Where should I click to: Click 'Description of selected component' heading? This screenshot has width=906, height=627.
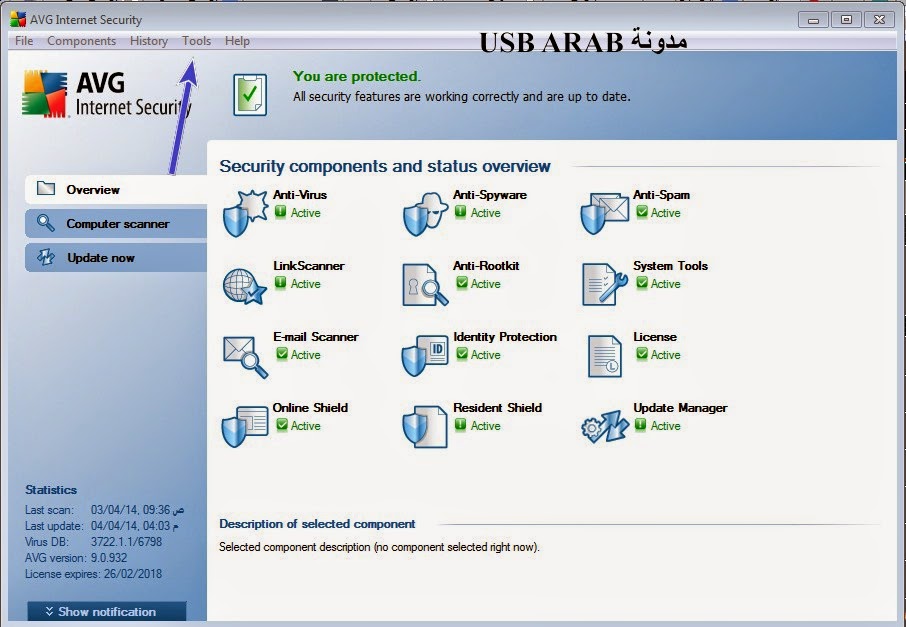coord(317,524)
